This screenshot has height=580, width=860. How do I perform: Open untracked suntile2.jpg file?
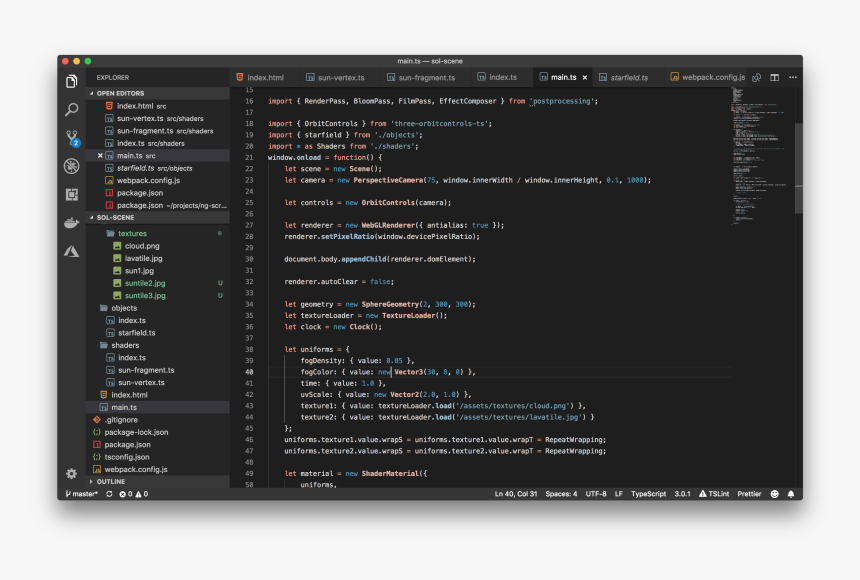click(158, 283)
